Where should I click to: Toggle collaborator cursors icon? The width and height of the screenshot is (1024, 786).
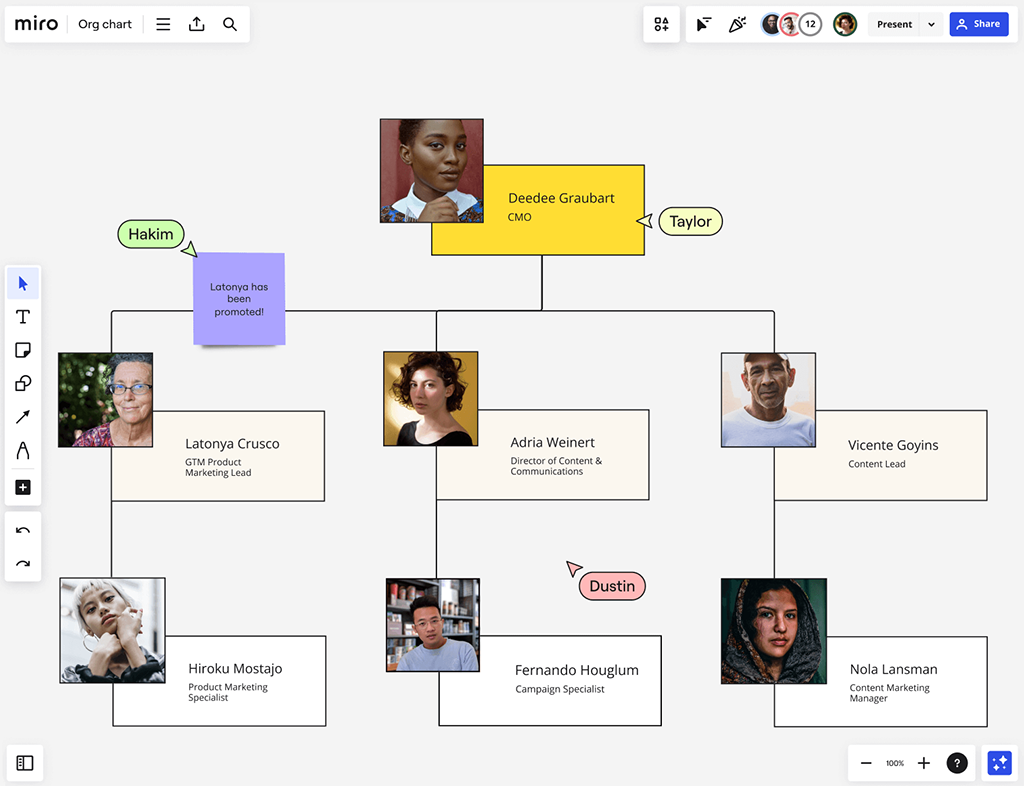[x=703, y=24]
